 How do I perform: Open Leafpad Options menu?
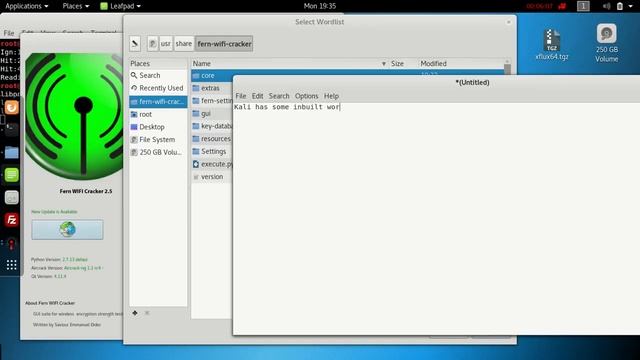click(x=307, y=96)
